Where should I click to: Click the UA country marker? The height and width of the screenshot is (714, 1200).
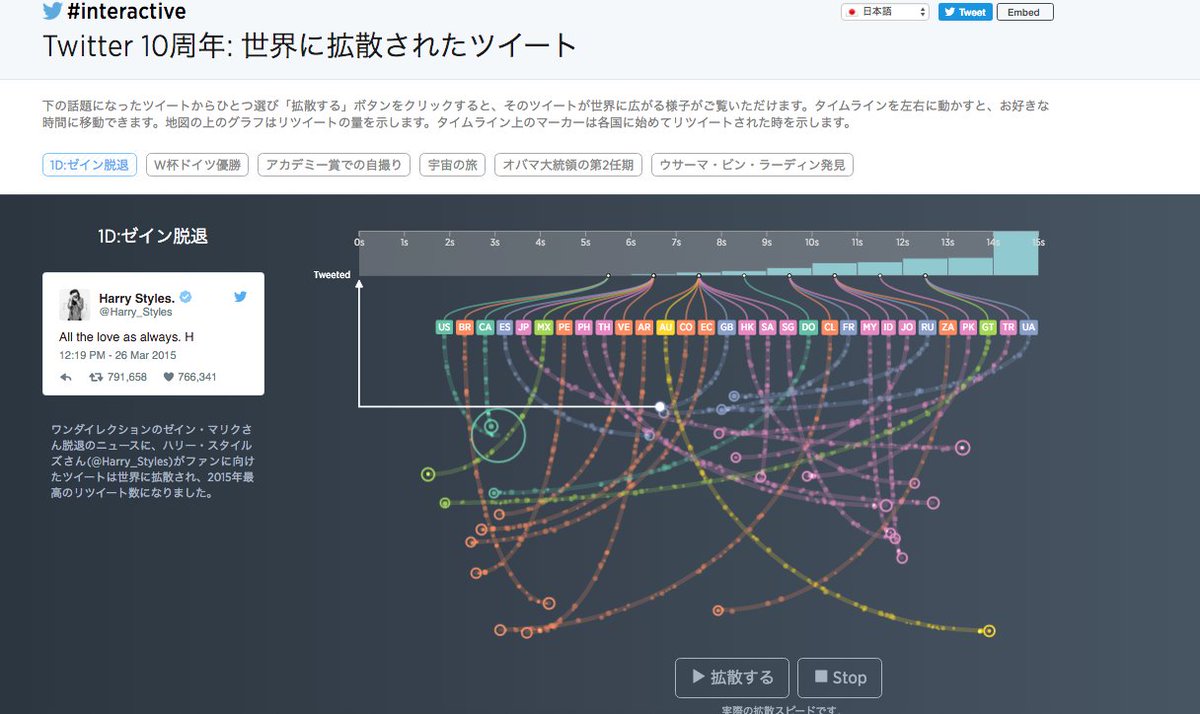1028,327
